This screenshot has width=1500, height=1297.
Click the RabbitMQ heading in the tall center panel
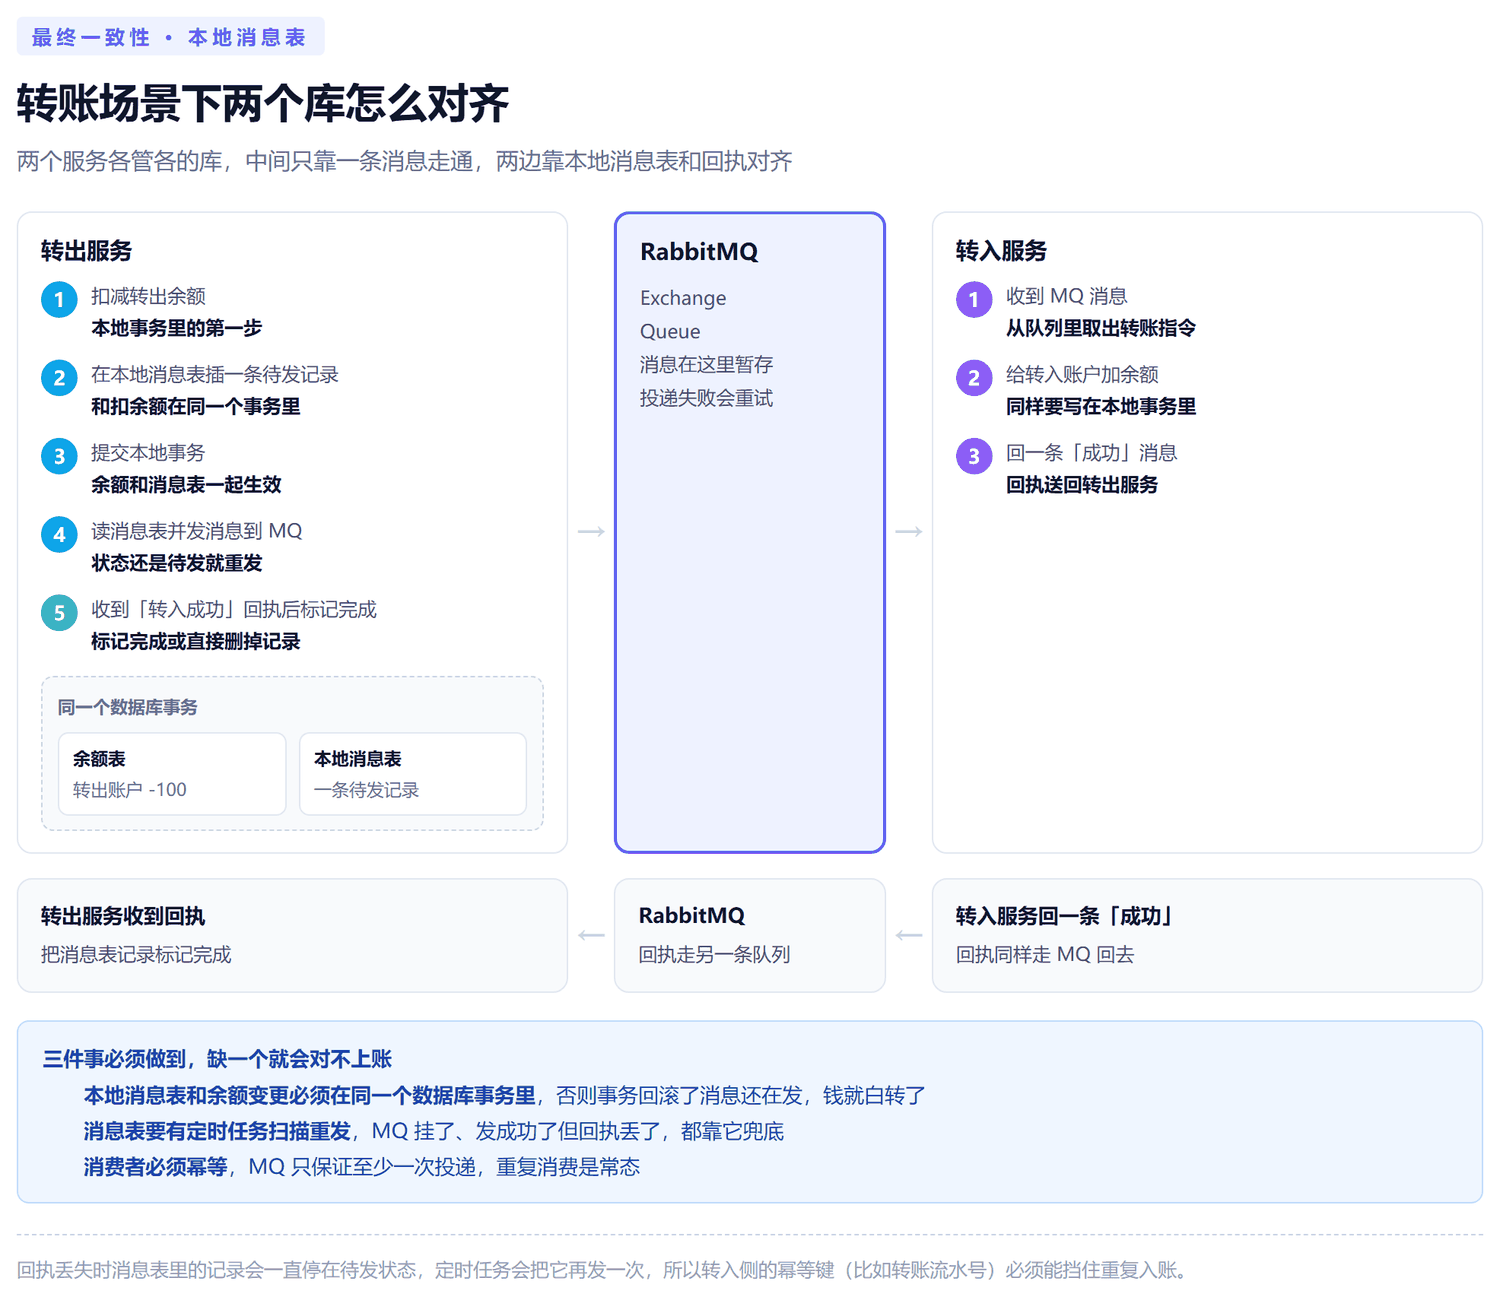point(699,252)
